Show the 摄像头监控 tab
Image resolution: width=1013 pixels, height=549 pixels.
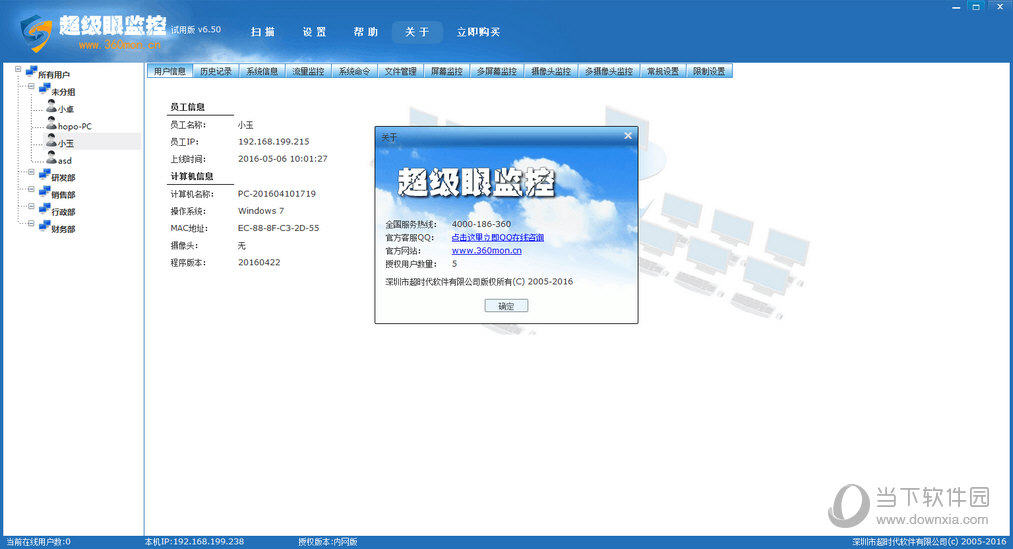[551, 71]
